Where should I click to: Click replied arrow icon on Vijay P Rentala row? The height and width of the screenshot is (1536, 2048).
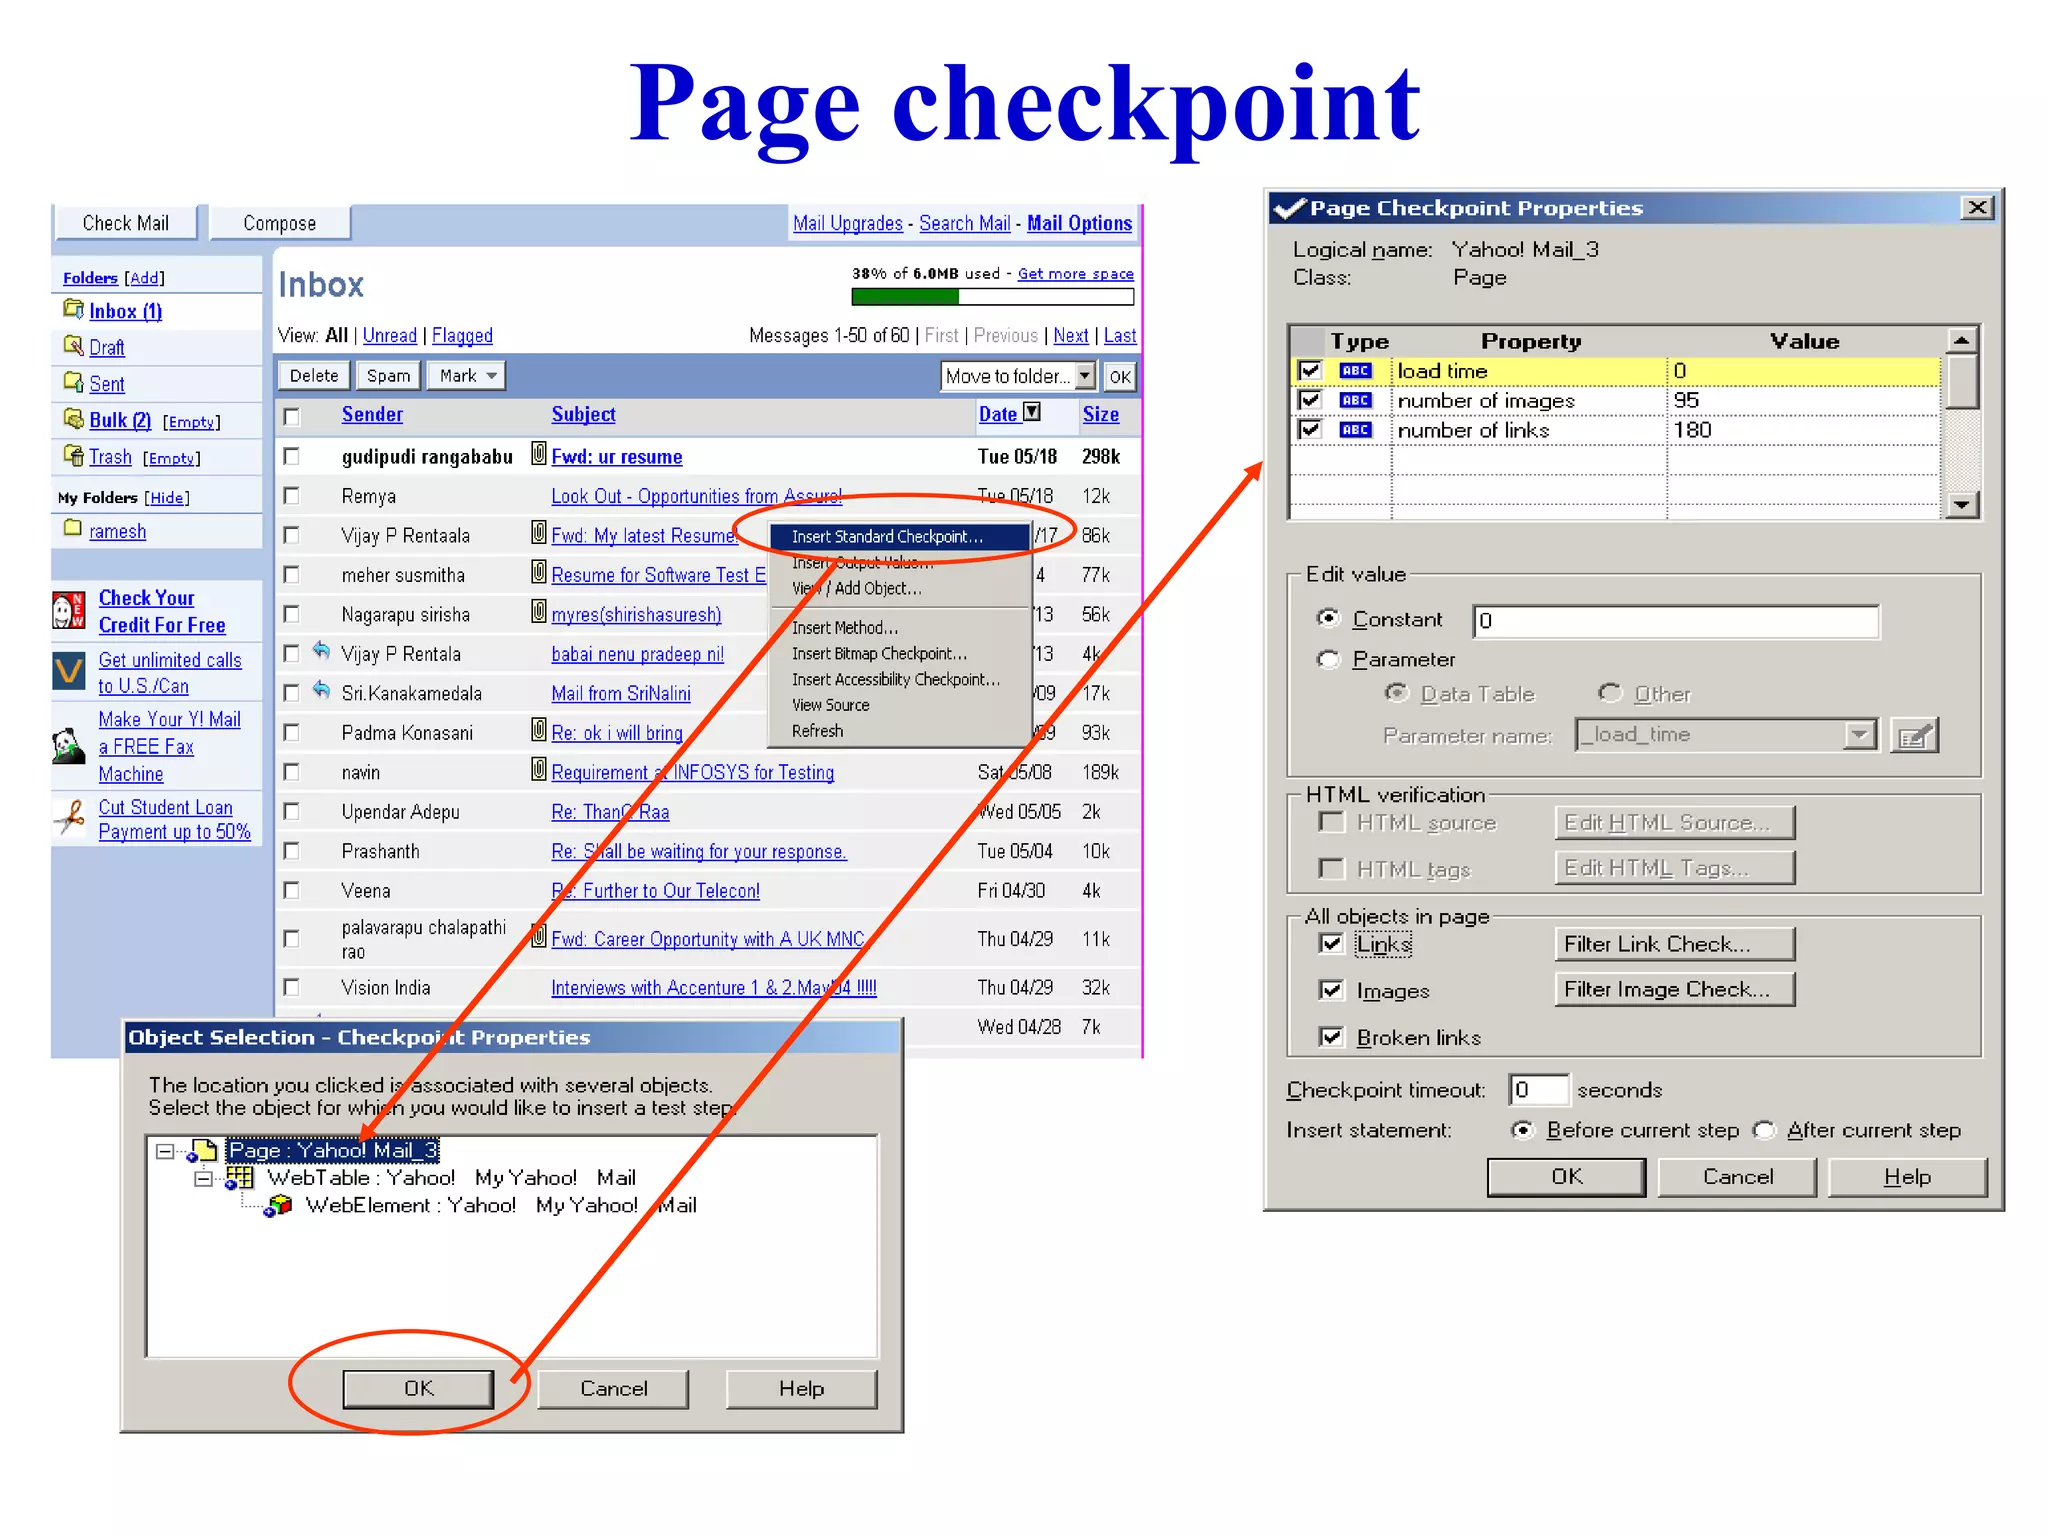tap(321, 651)
